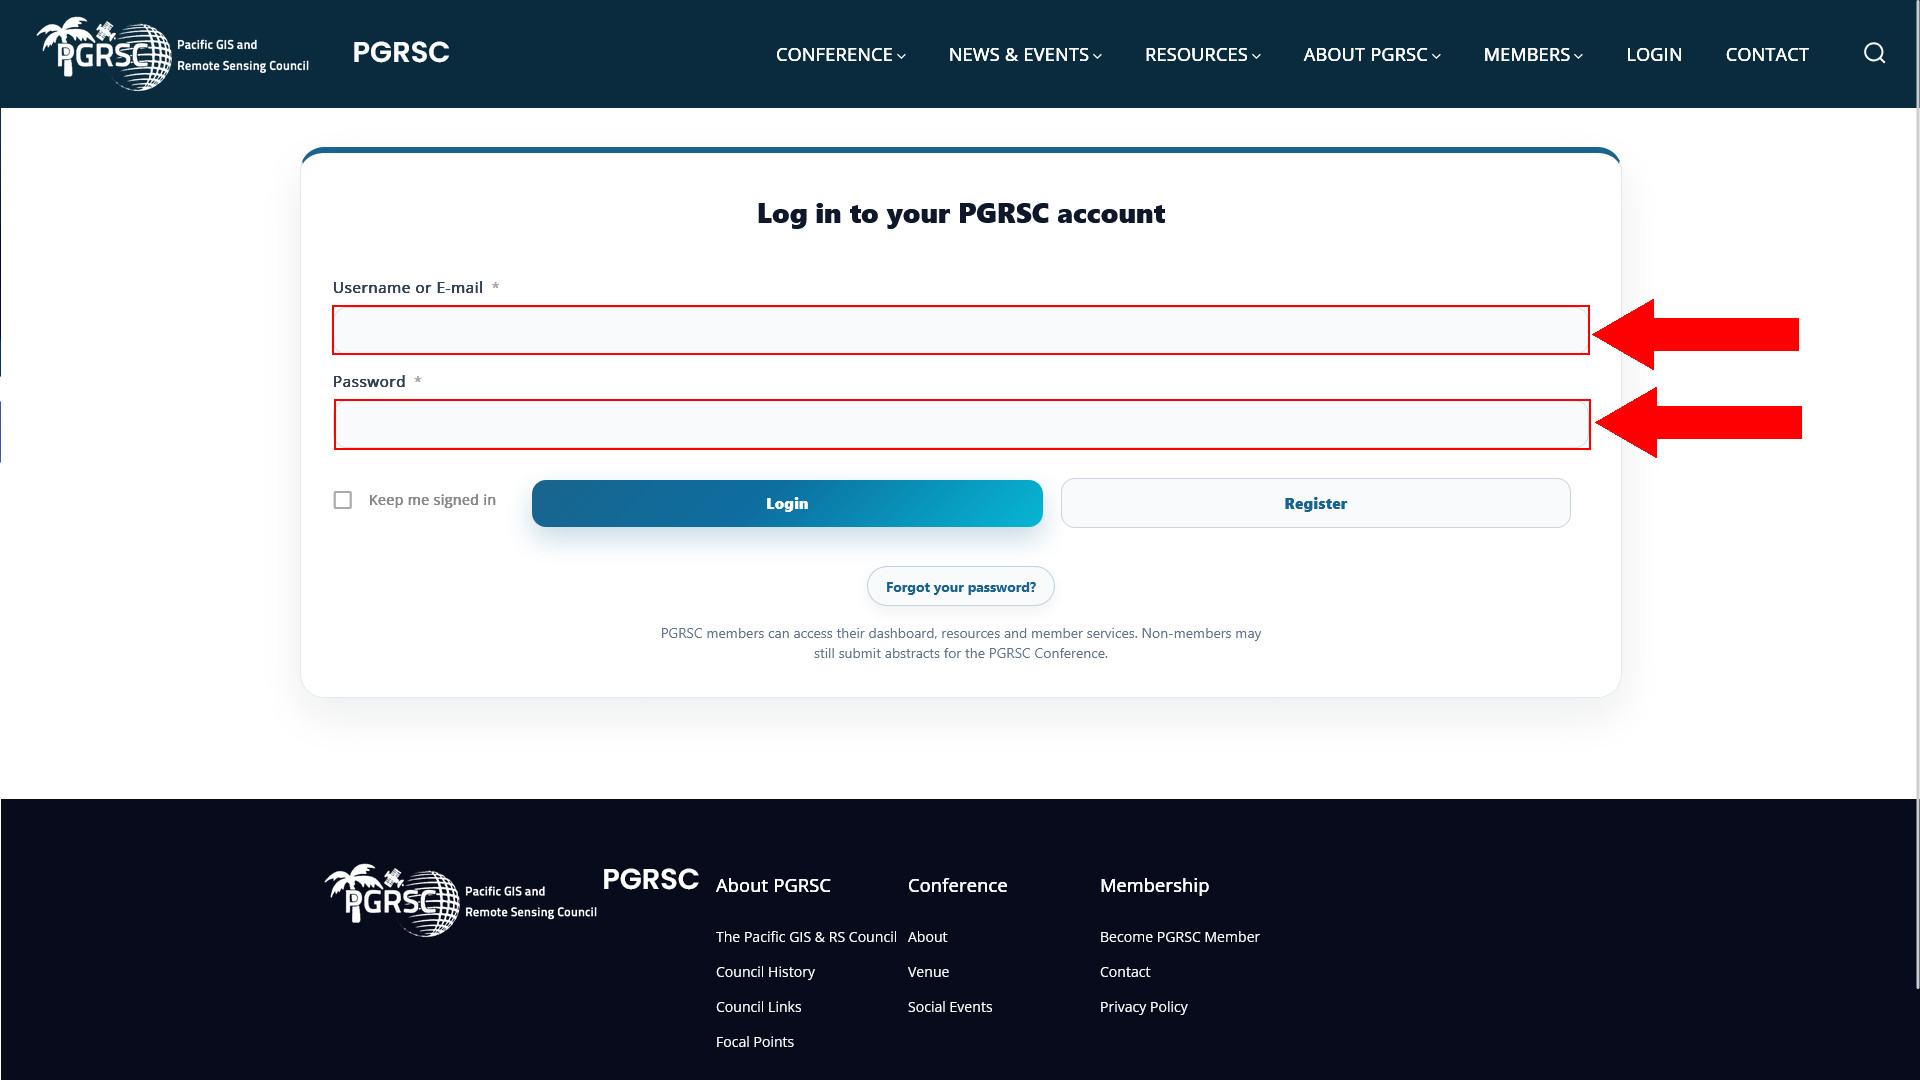
Task: Open the Privacy Policy footer link
Action: coord(1144,1007)
